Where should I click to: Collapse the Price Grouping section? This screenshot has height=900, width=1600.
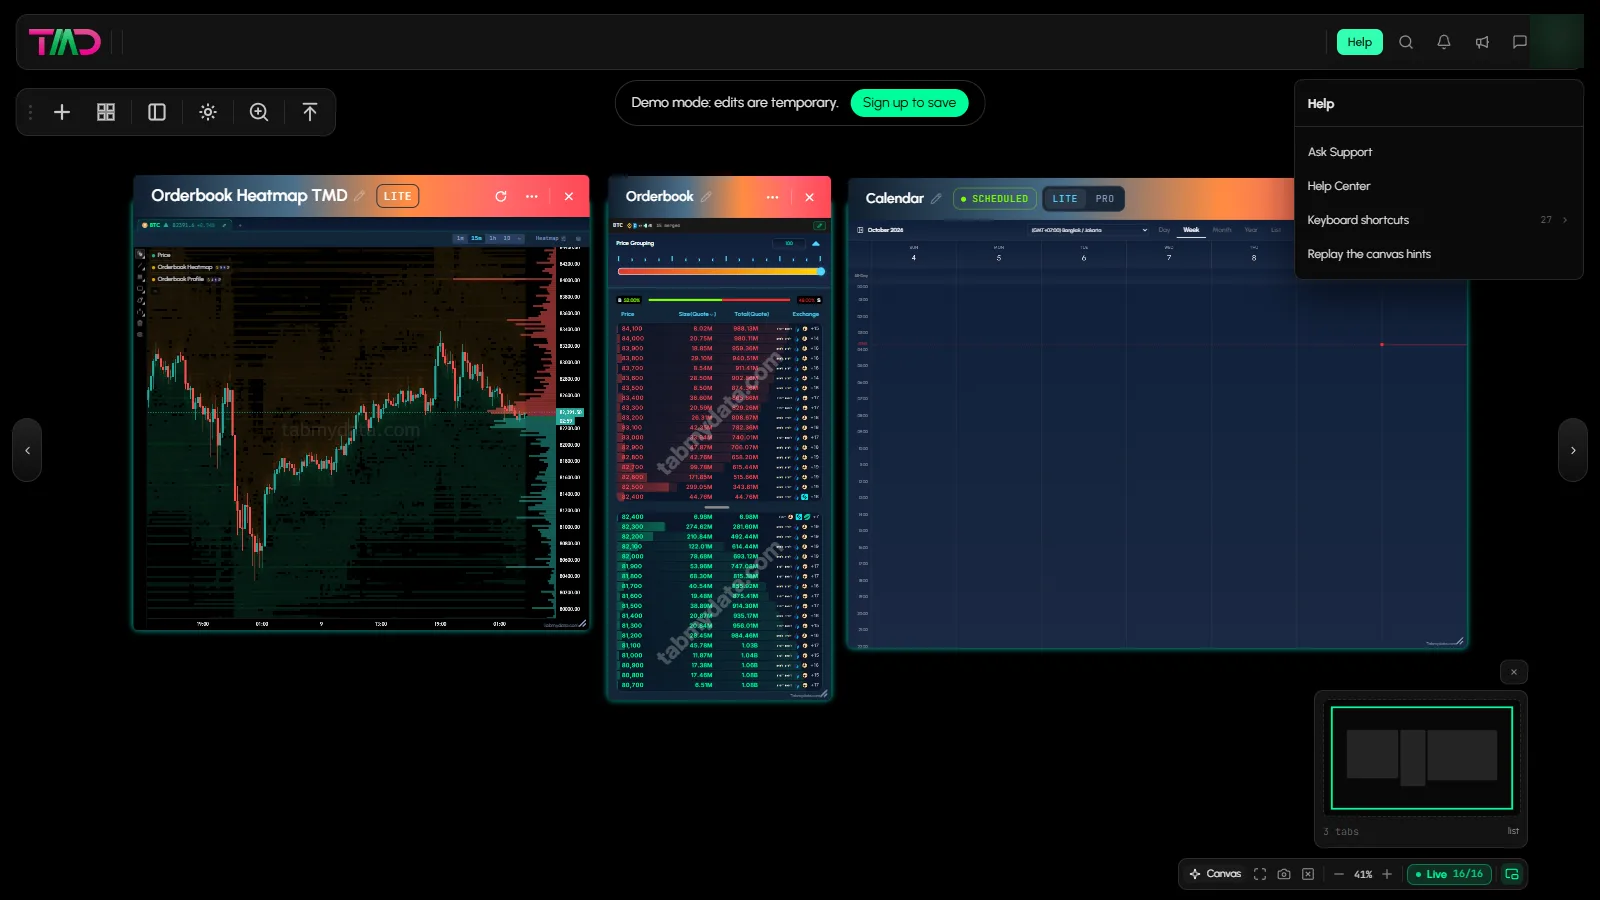[816, 243]
